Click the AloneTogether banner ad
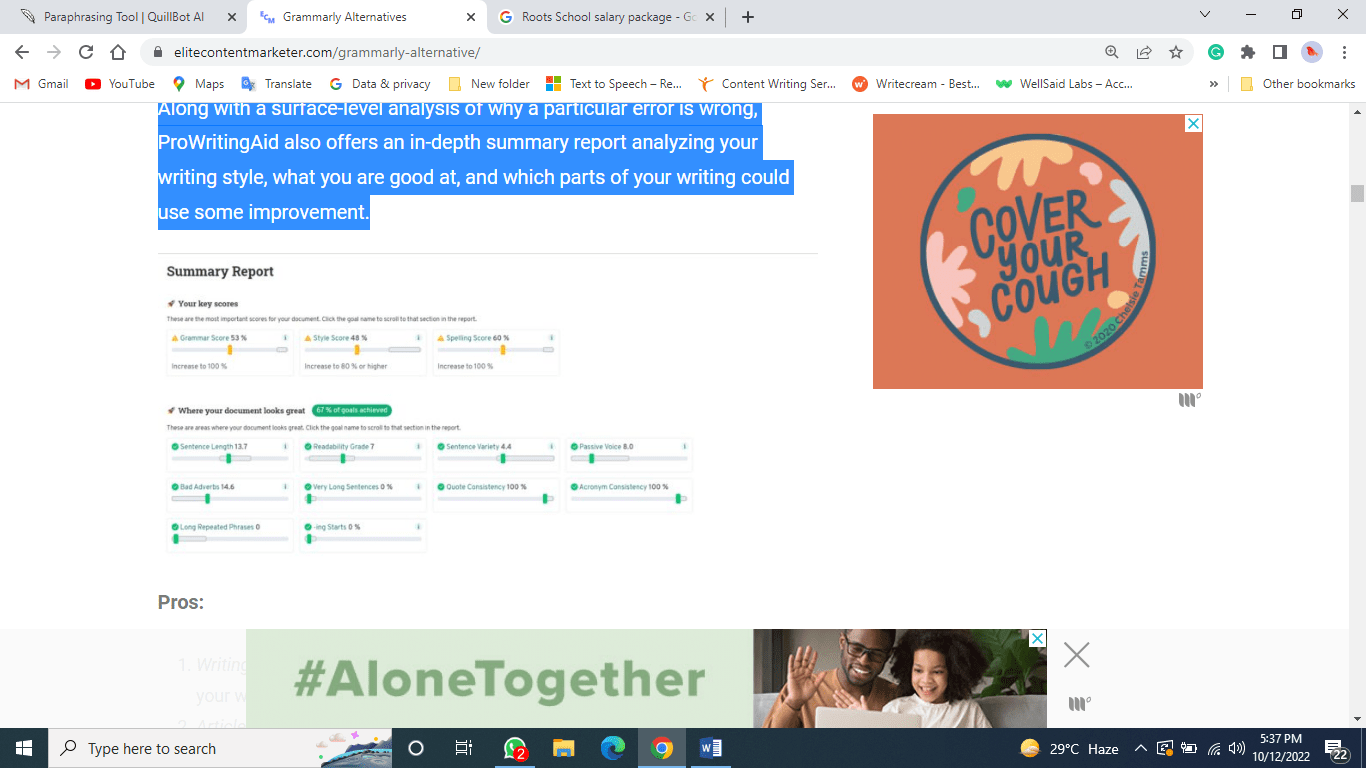 [646, 678]
